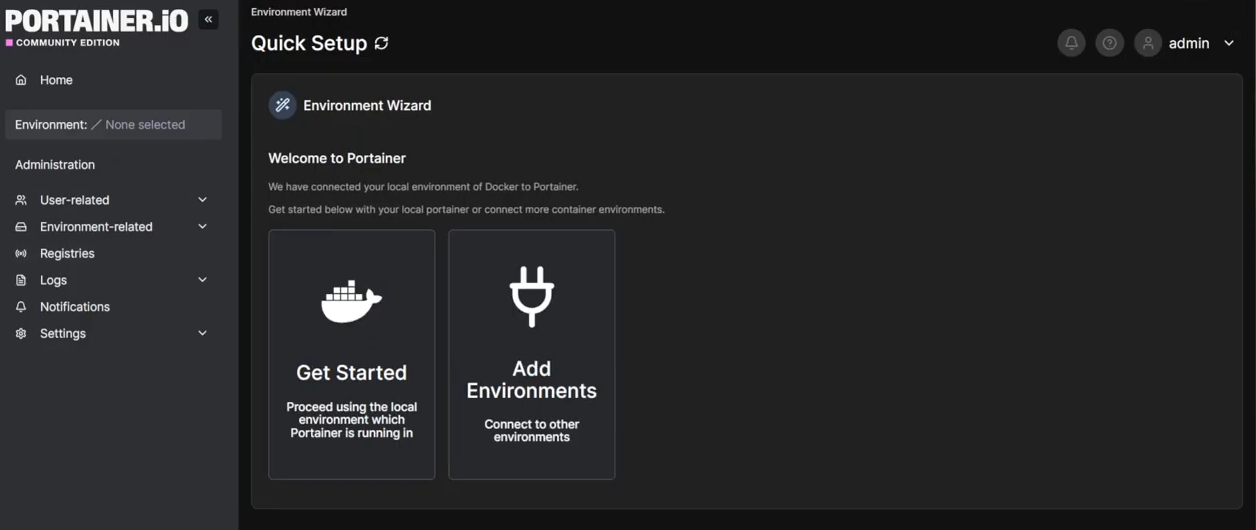Open Notifications in the sidebar menu
The image size is (1256, 530).
click(74, 307)
